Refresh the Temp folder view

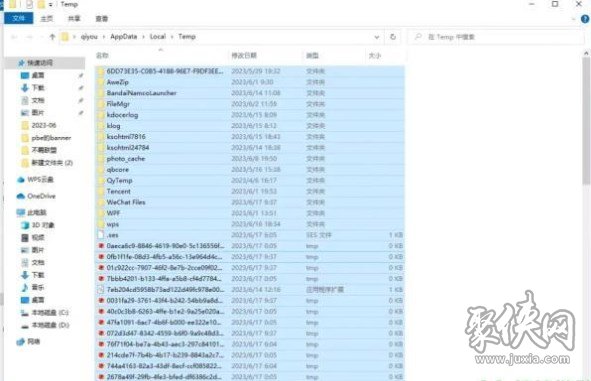pyautogui.click(x=393, y=37)
